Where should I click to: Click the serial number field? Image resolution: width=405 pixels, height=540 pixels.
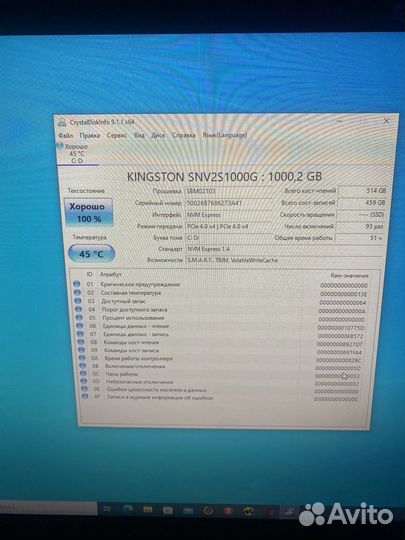229,203
